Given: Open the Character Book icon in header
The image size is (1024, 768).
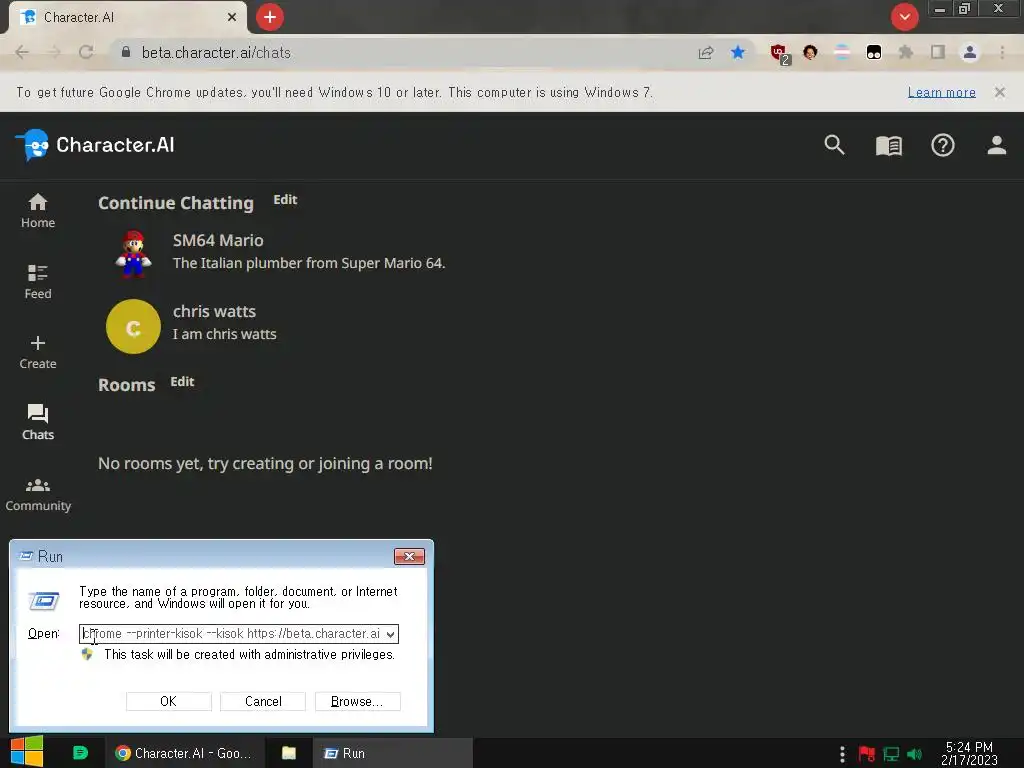Looking at the screenshot, I should (888, 145).
